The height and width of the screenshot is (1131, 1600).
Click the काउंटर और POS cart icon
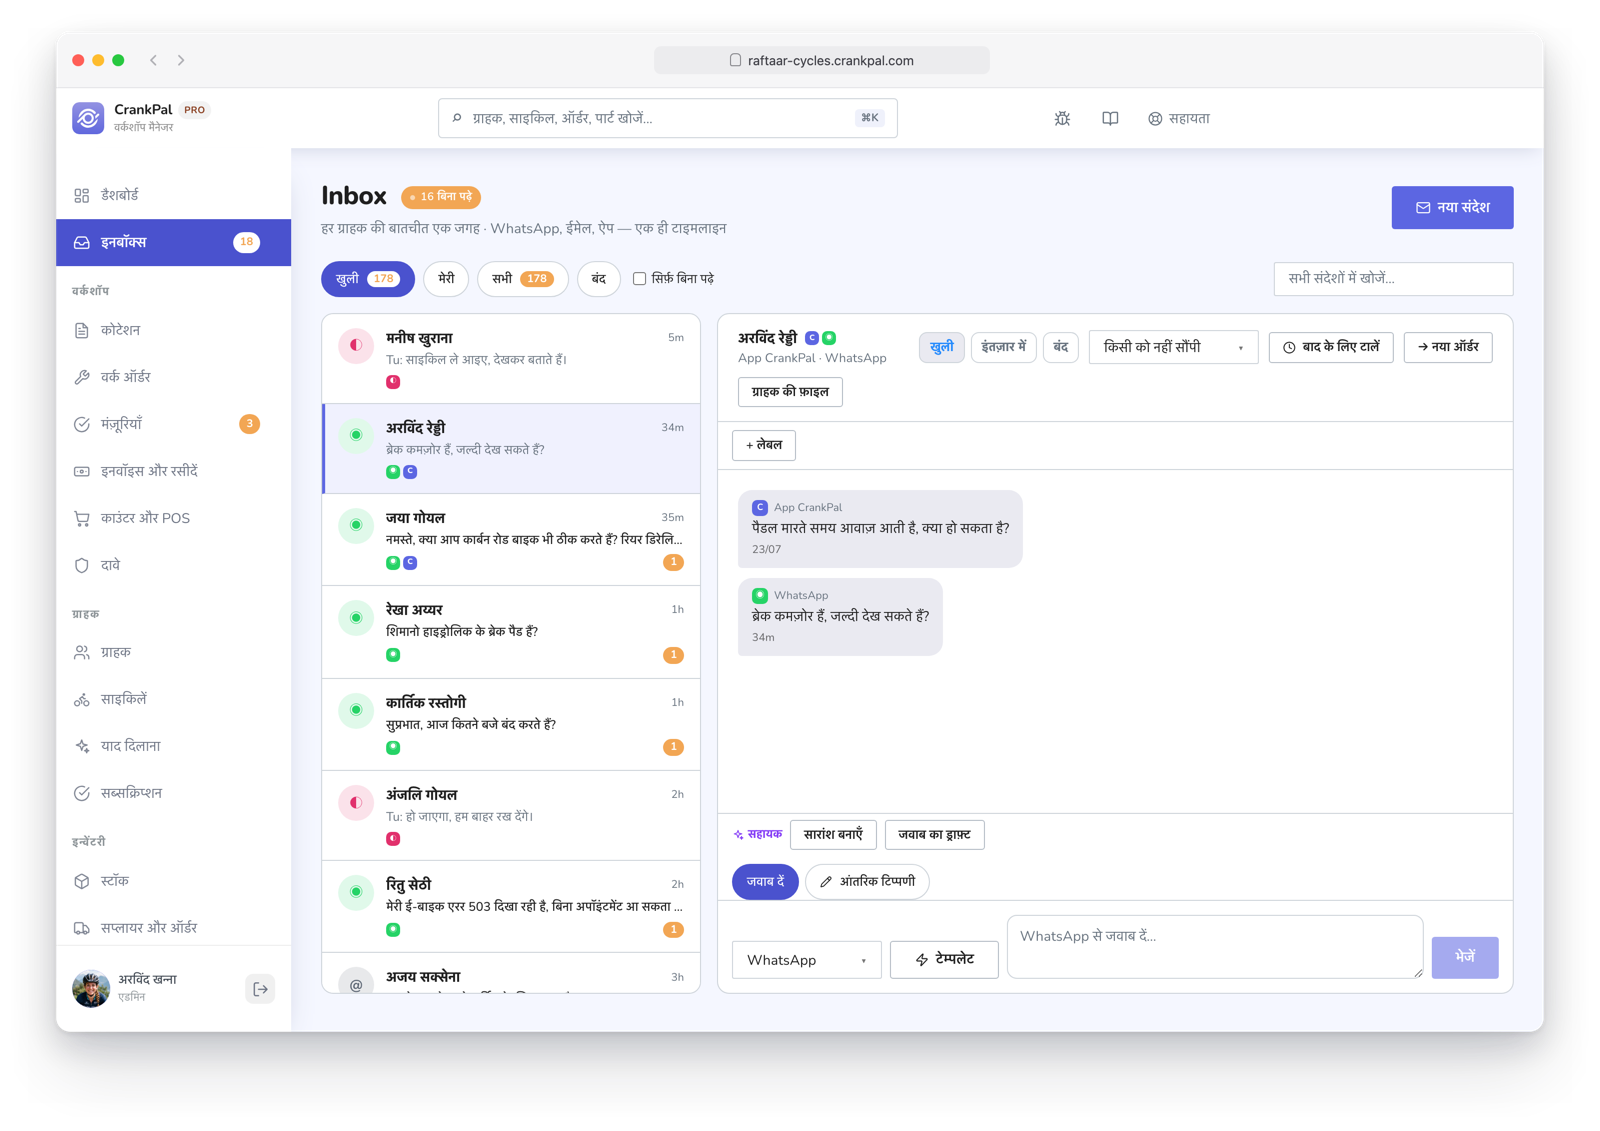click(82, 518)
